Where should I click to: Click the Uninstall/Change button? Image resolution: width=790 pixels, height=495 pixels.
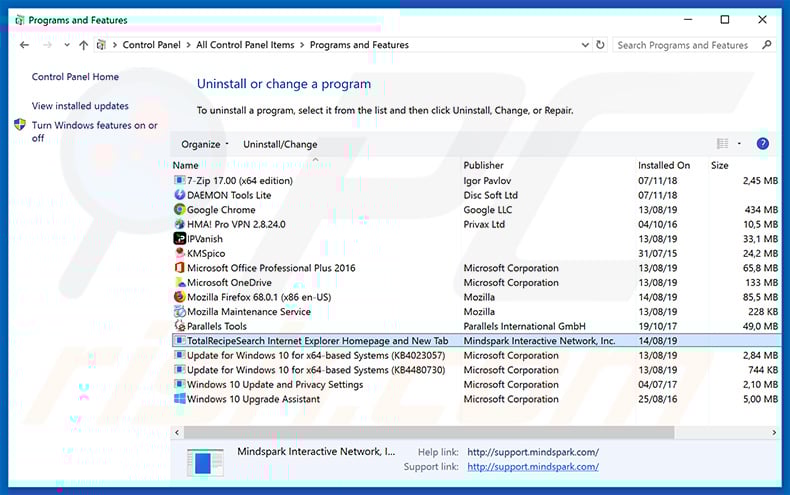pos(280,144)
